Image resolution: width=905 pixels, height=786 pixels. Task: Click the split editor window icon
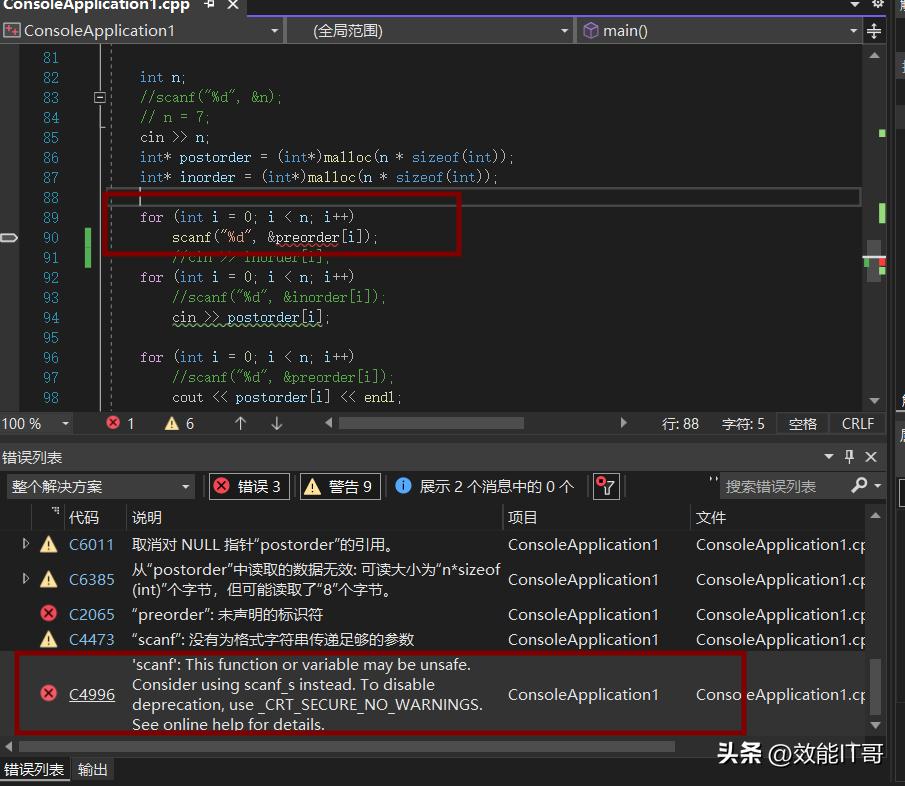[x=874, y=31]
